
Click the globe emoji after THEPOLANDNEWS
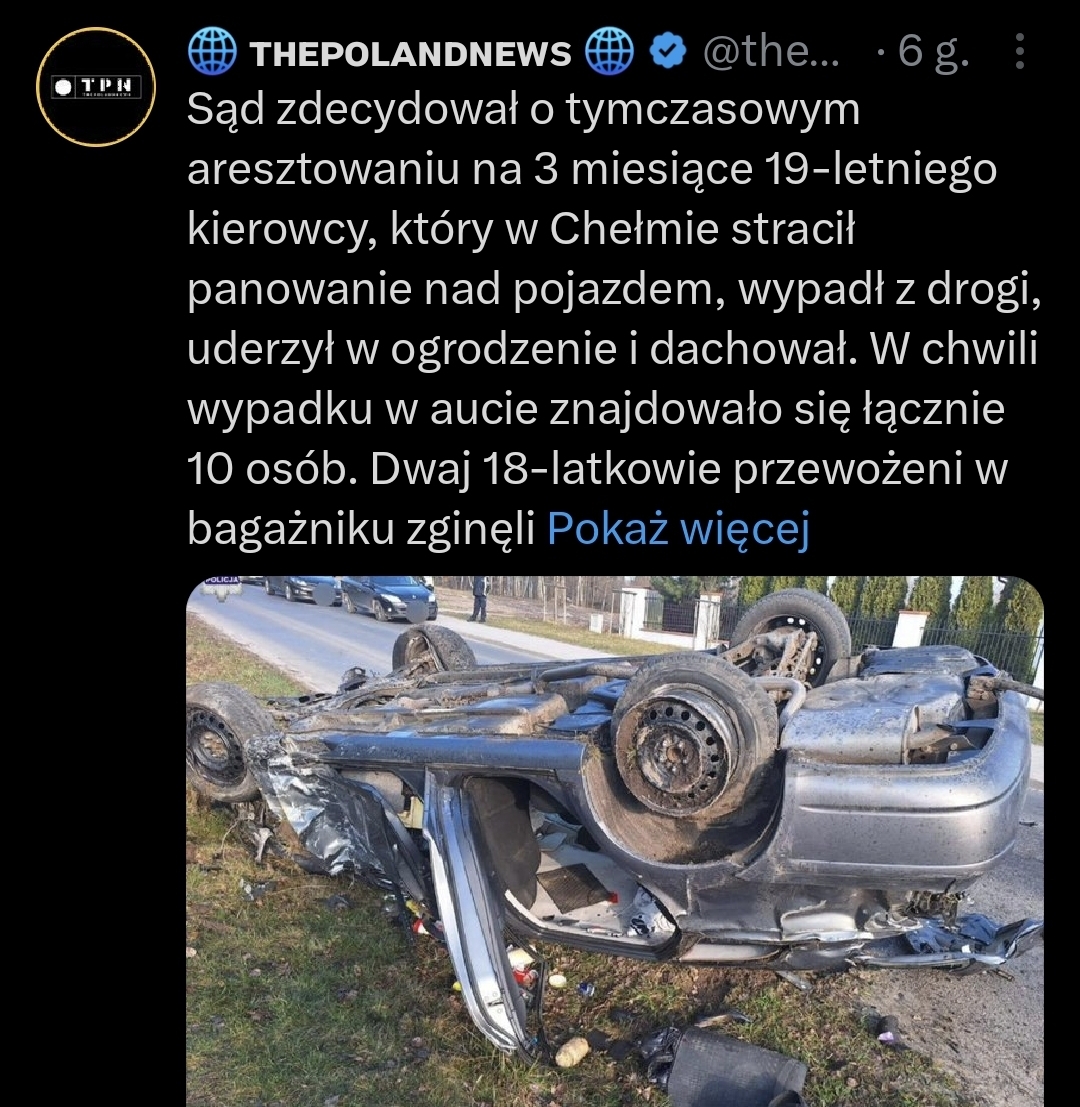[x=610, y=52]
